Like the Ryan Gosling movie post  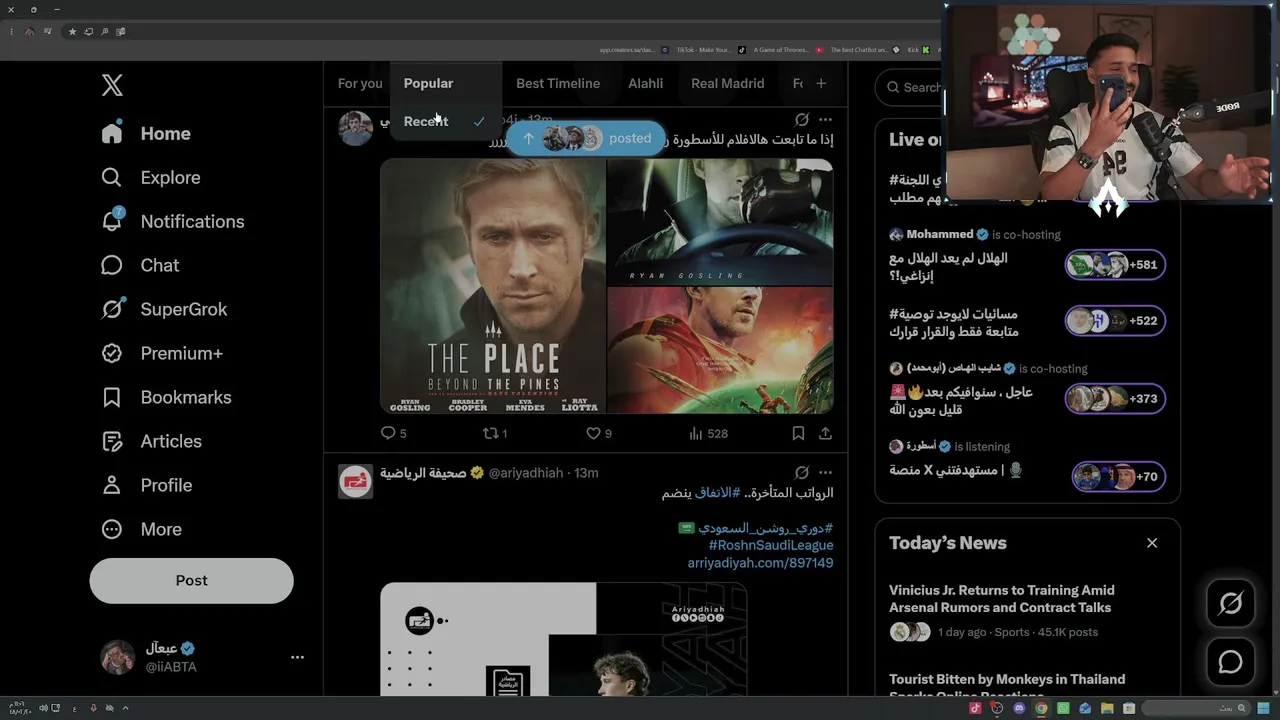tap(593, 433)
